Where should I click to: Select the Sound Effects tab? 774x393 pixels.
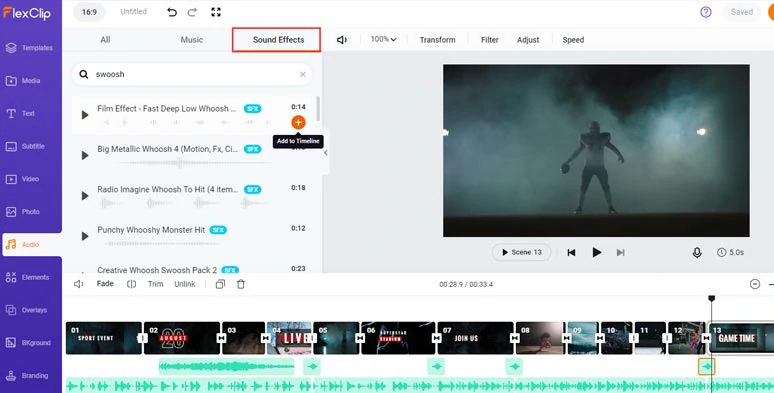[278, 39]
